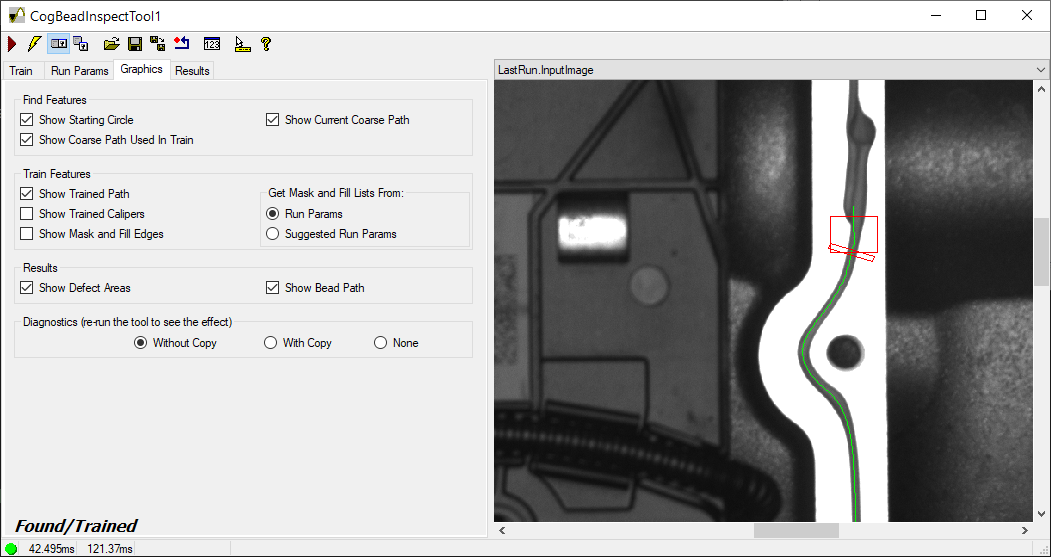Minimize the CogBeadInspectTool1 window
This screenshot has width=1051, height=557.
[x=936, y=15]
